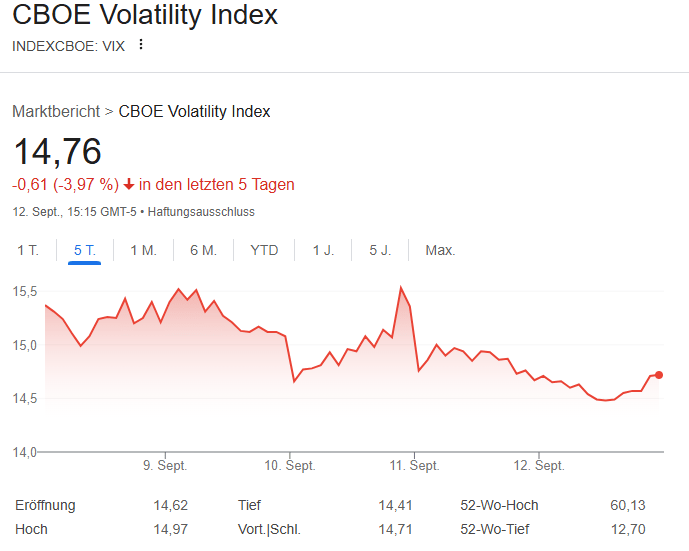This screenshot has width=689, height=551.
Task: Switch chart to 1 M. range
Action: point(143,250)
